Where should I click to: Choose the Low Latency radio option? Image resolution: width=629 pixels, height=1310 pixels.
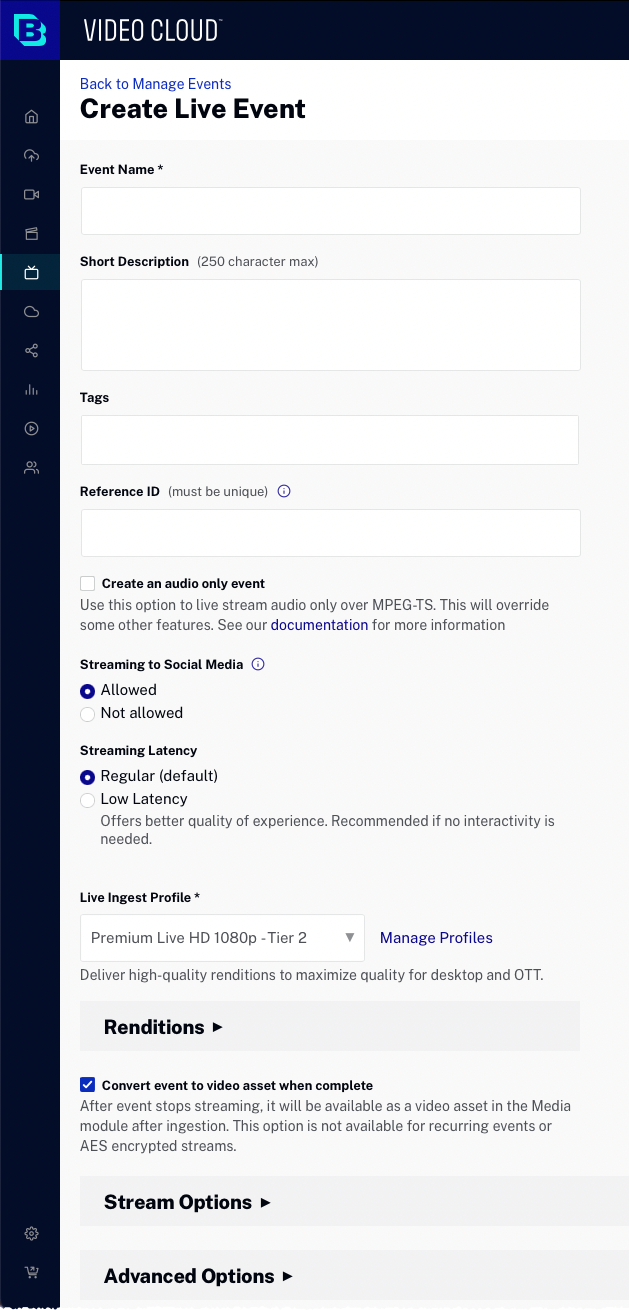(88, 800)
